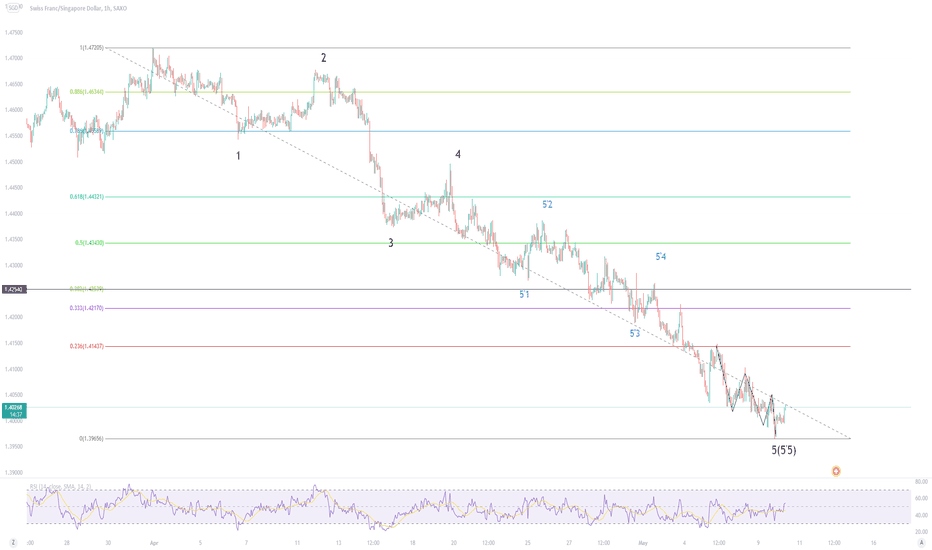Click the Fib level label 0.236(1.41437)
Image resolution: width=932 pixels, height=550 pixels.
[87, 346]
